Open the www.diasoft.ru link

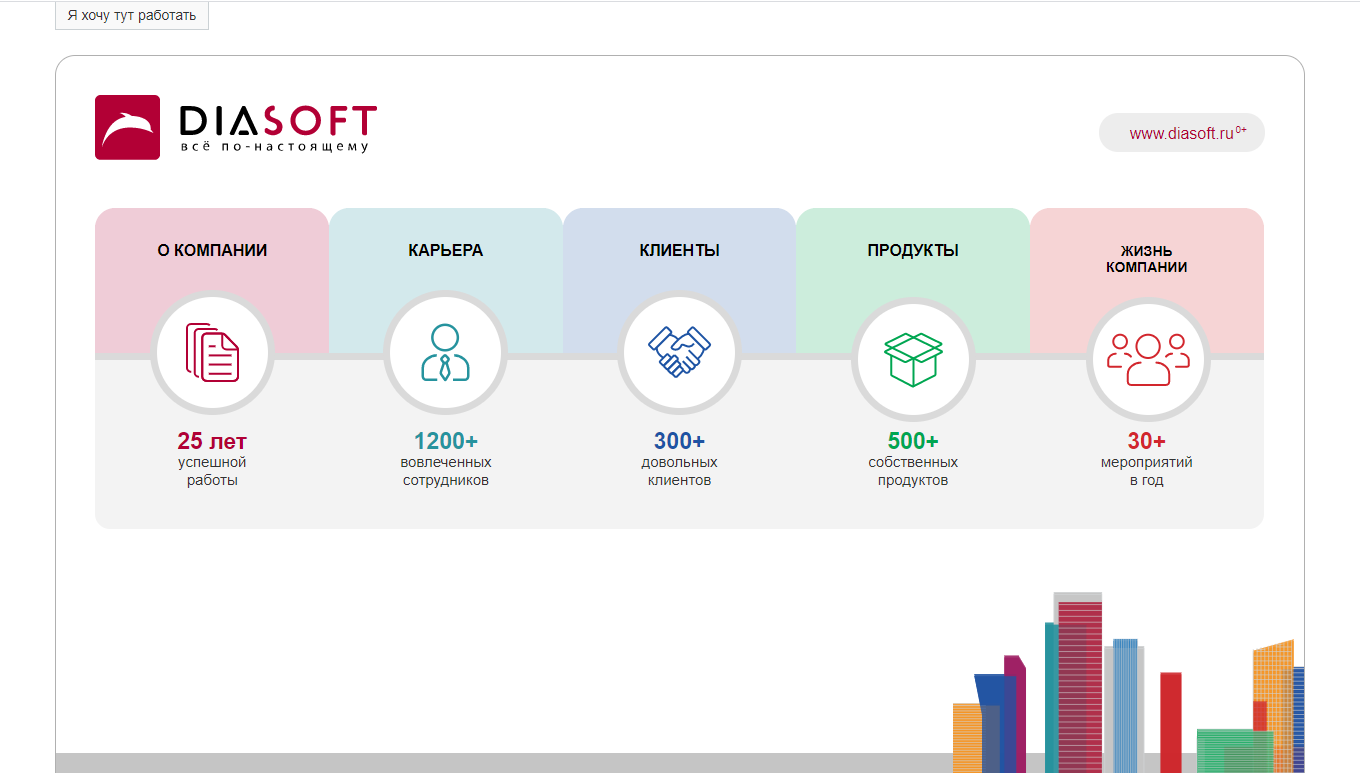pyautogui.click(x=1182, y=133)
